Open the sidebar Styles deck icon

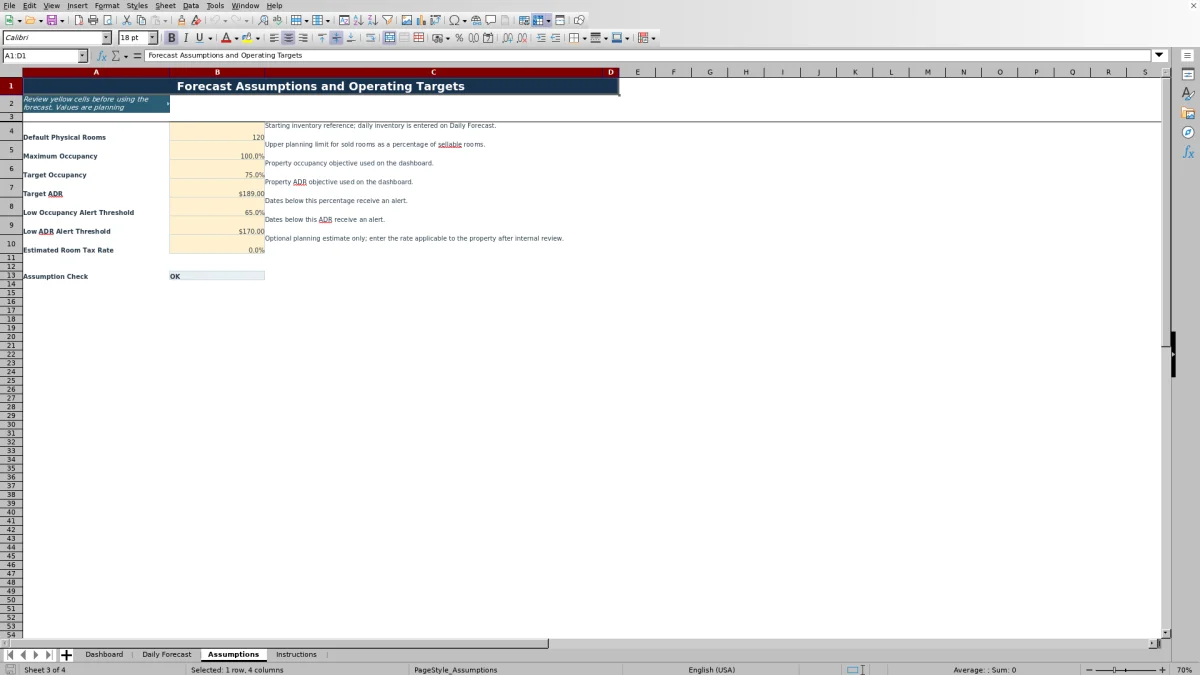click(x=1188, y=94)
